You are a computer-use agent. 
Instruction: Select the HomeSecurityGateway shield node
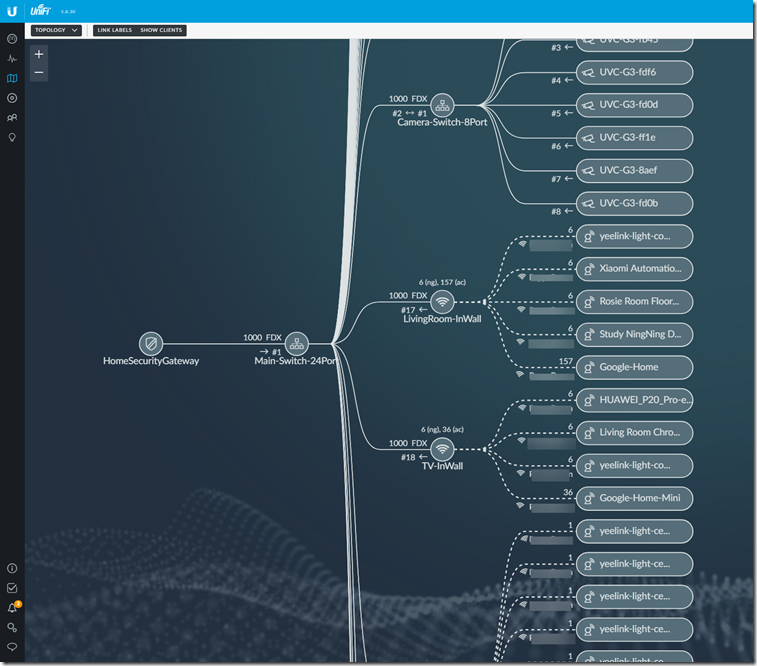coord(151,344)
